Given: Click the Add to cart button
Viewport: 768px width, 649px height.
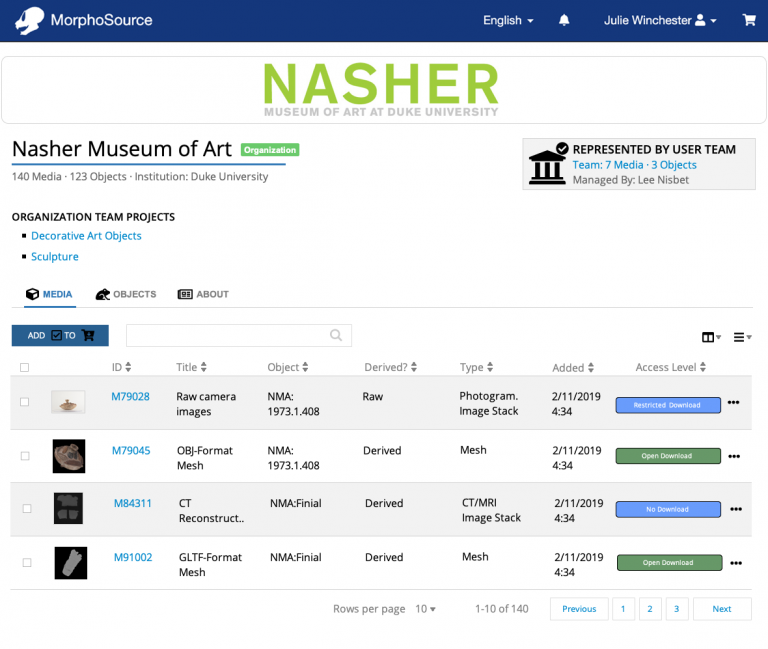Looking at the screenshot, I should (60, 336).
